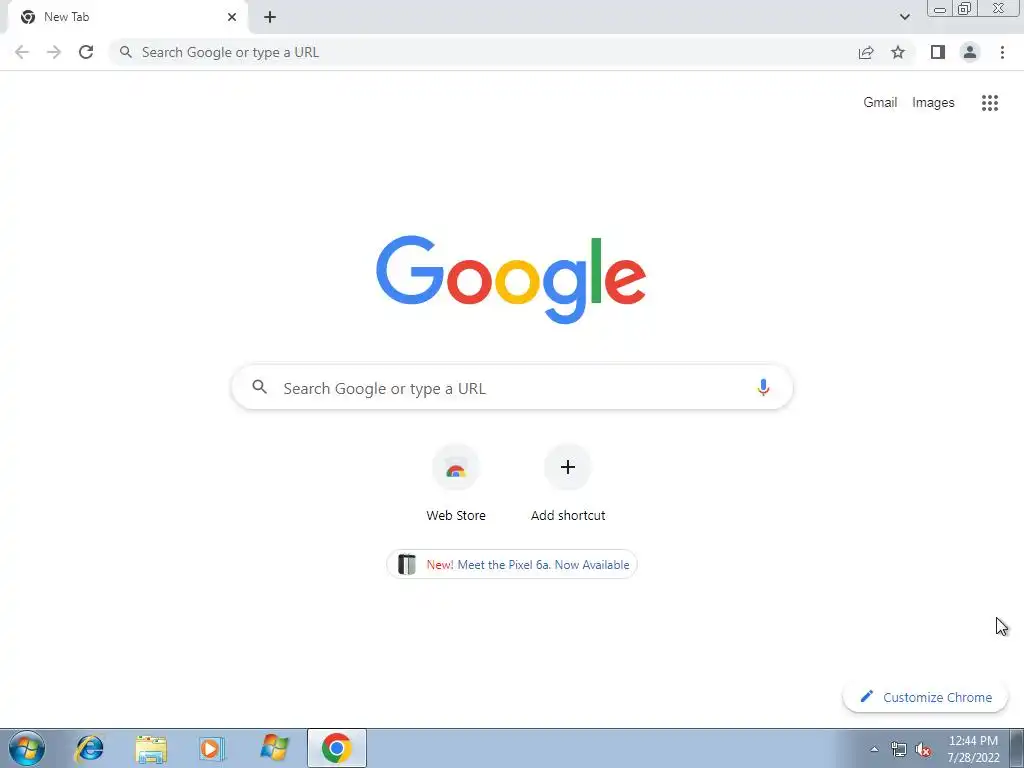Close the New Tab tab
Screen dimensions: 1024x768
coord(232,17)
